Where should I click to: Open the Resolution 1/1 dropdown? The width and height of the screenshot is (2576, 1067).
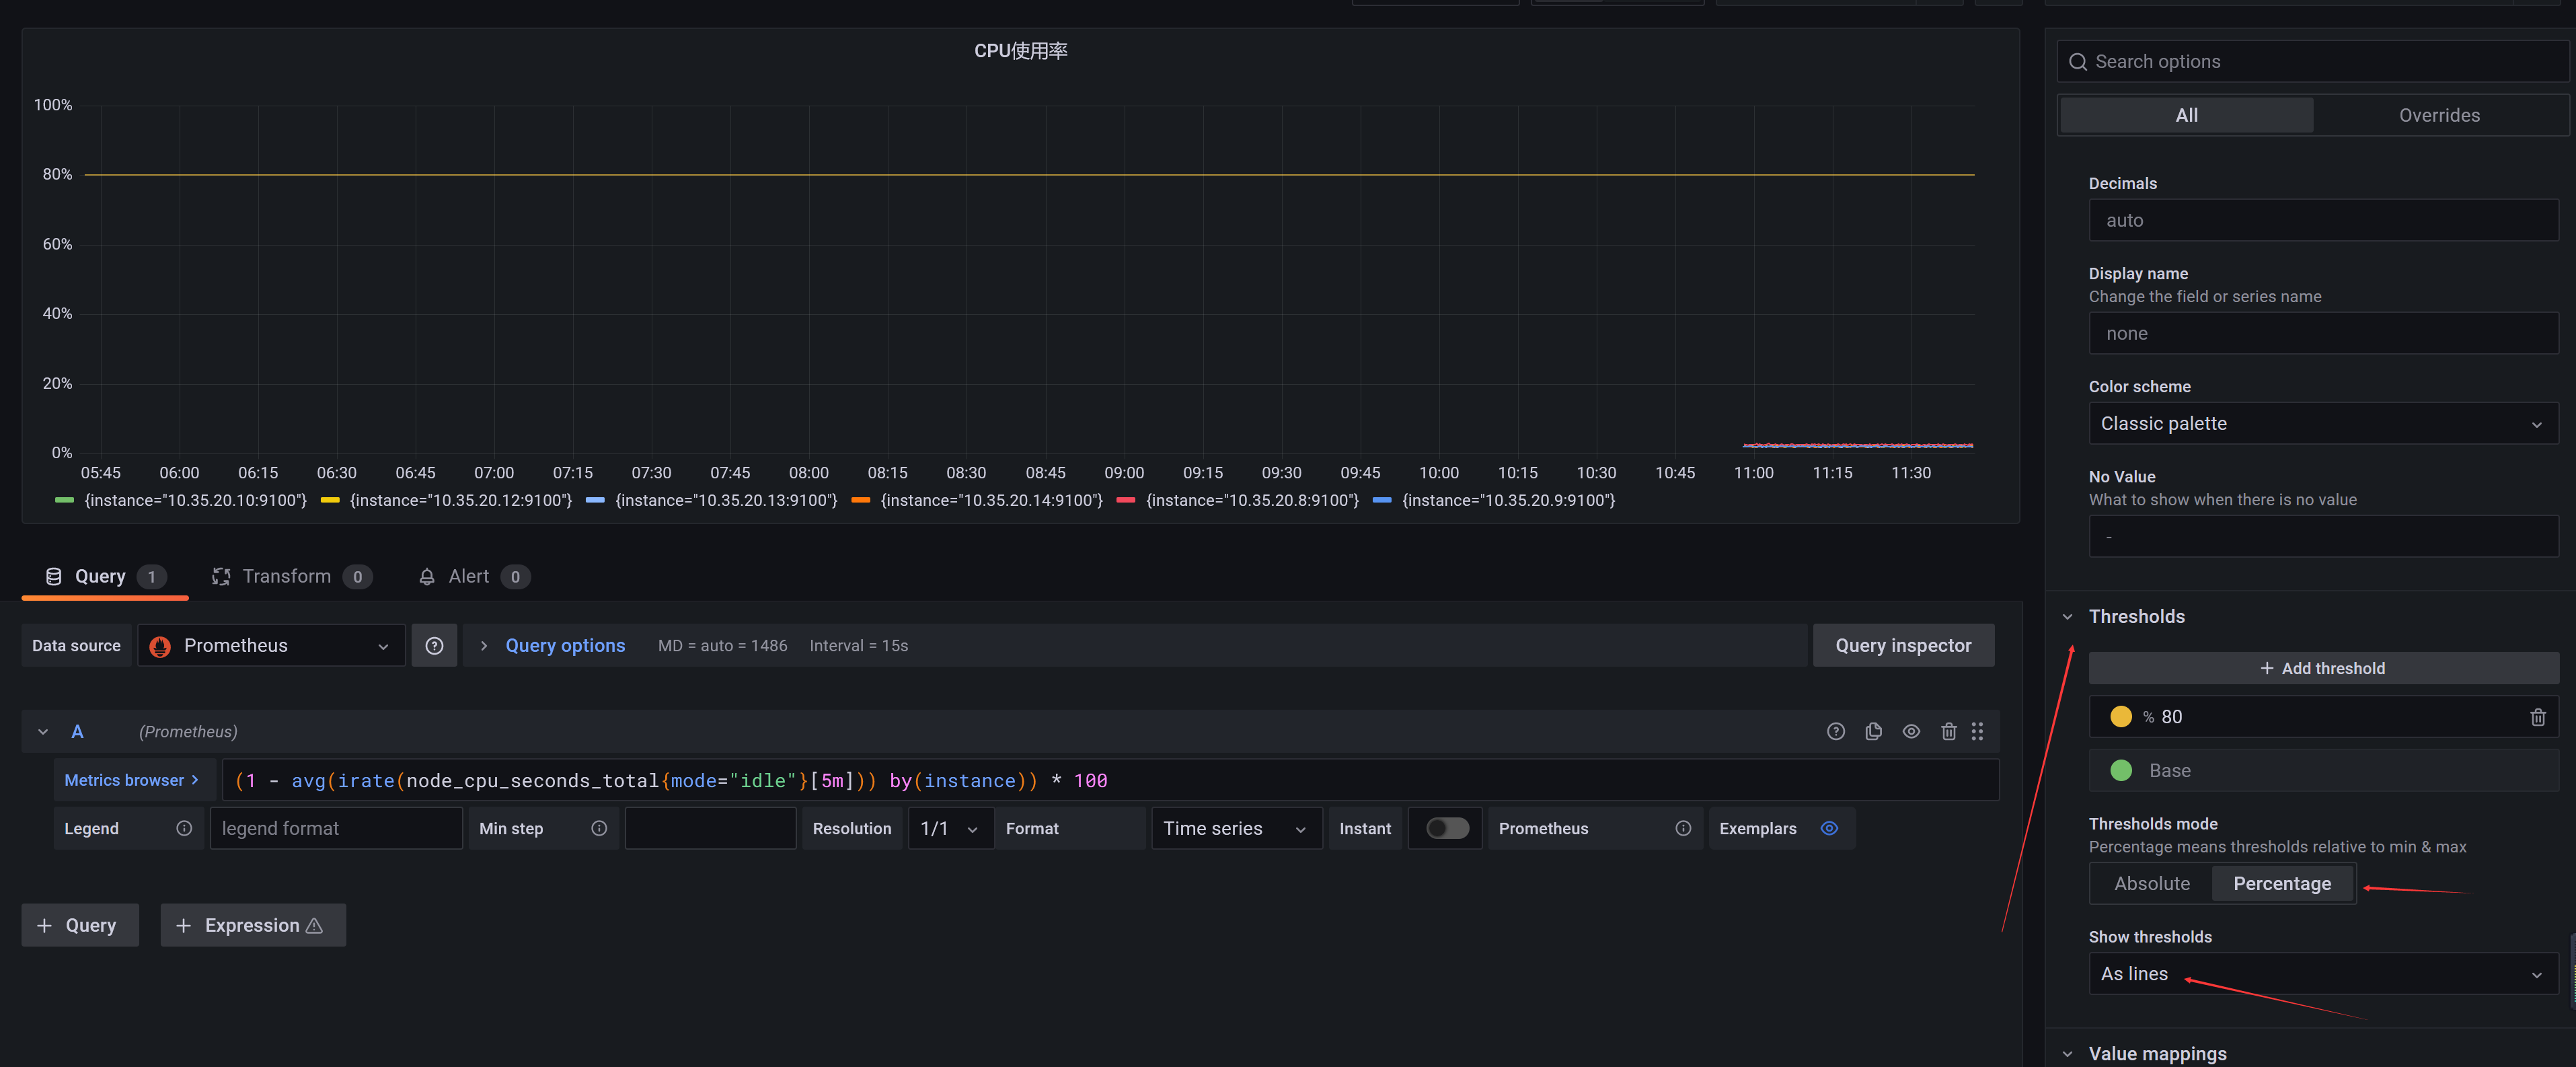(x=950, y=828)
